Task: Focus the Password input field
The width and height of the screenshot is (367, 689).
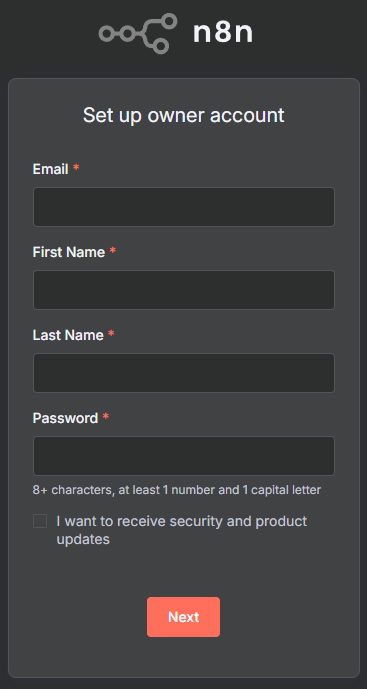Action: click(184, 456)
